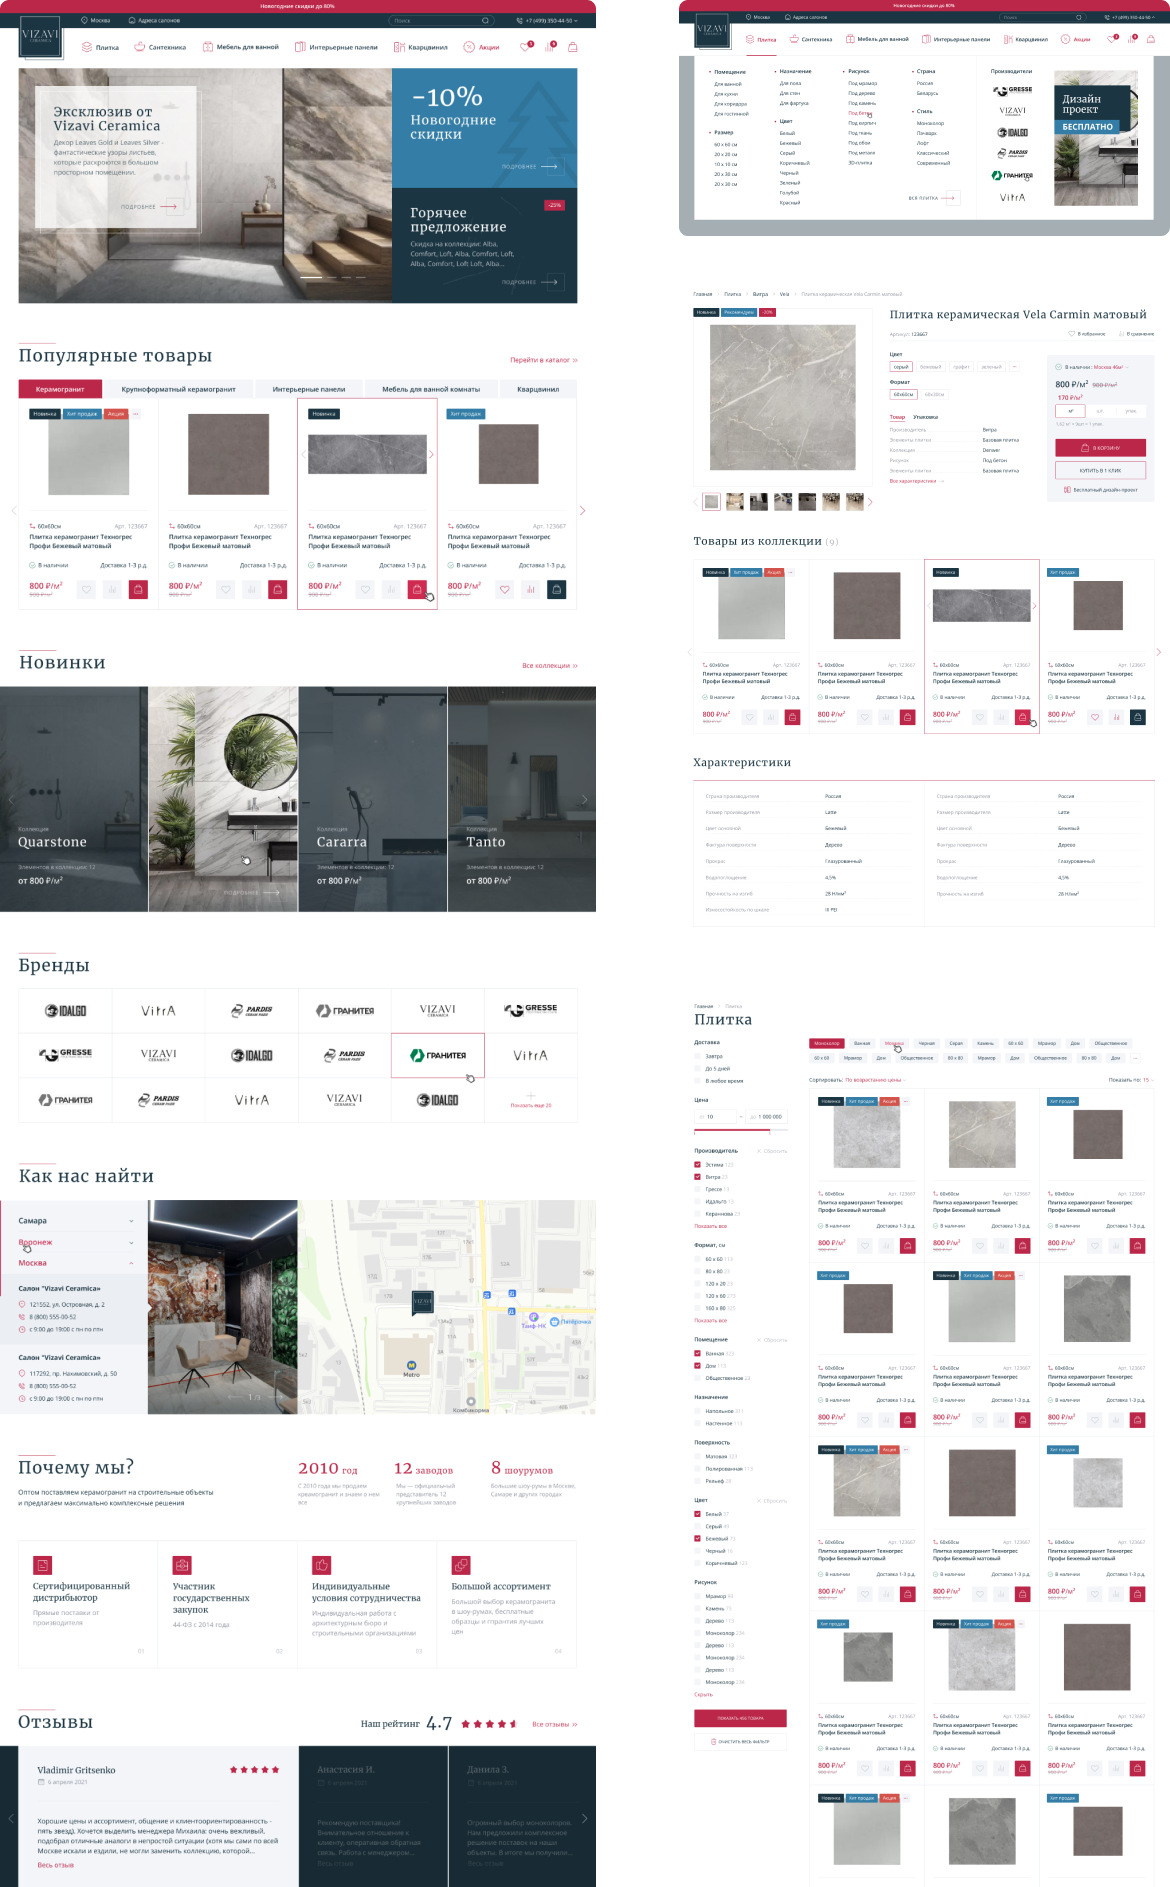Click search magnifier icon in top bar
This screenshot has height=1887, width=1170.
tap(485, 20)
